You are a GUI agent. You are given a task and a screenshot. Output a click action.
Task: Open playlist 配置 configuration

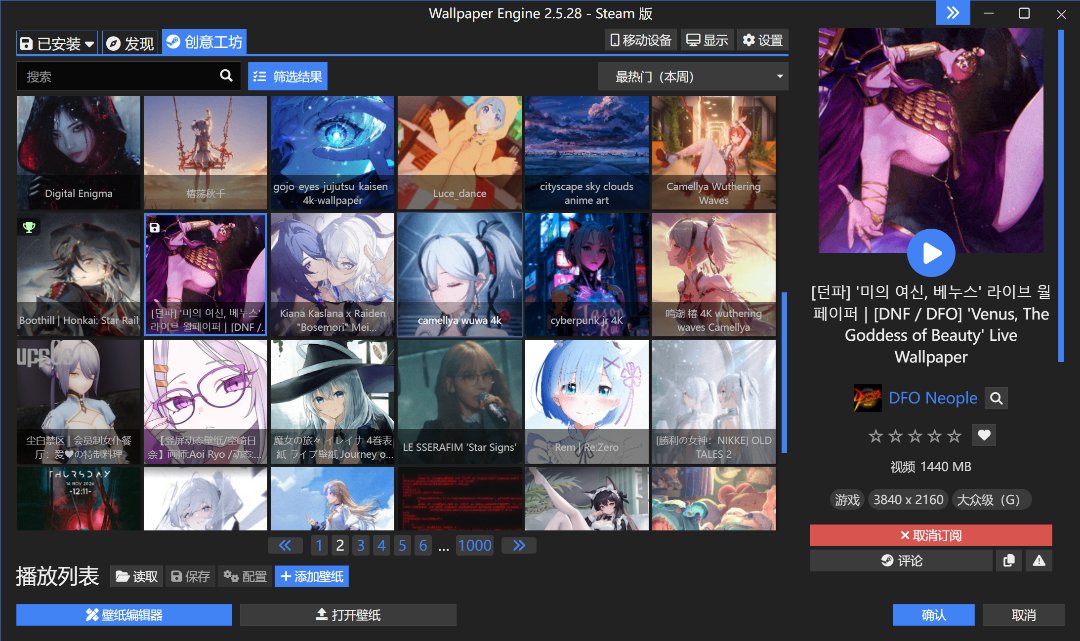click(245, 576)
